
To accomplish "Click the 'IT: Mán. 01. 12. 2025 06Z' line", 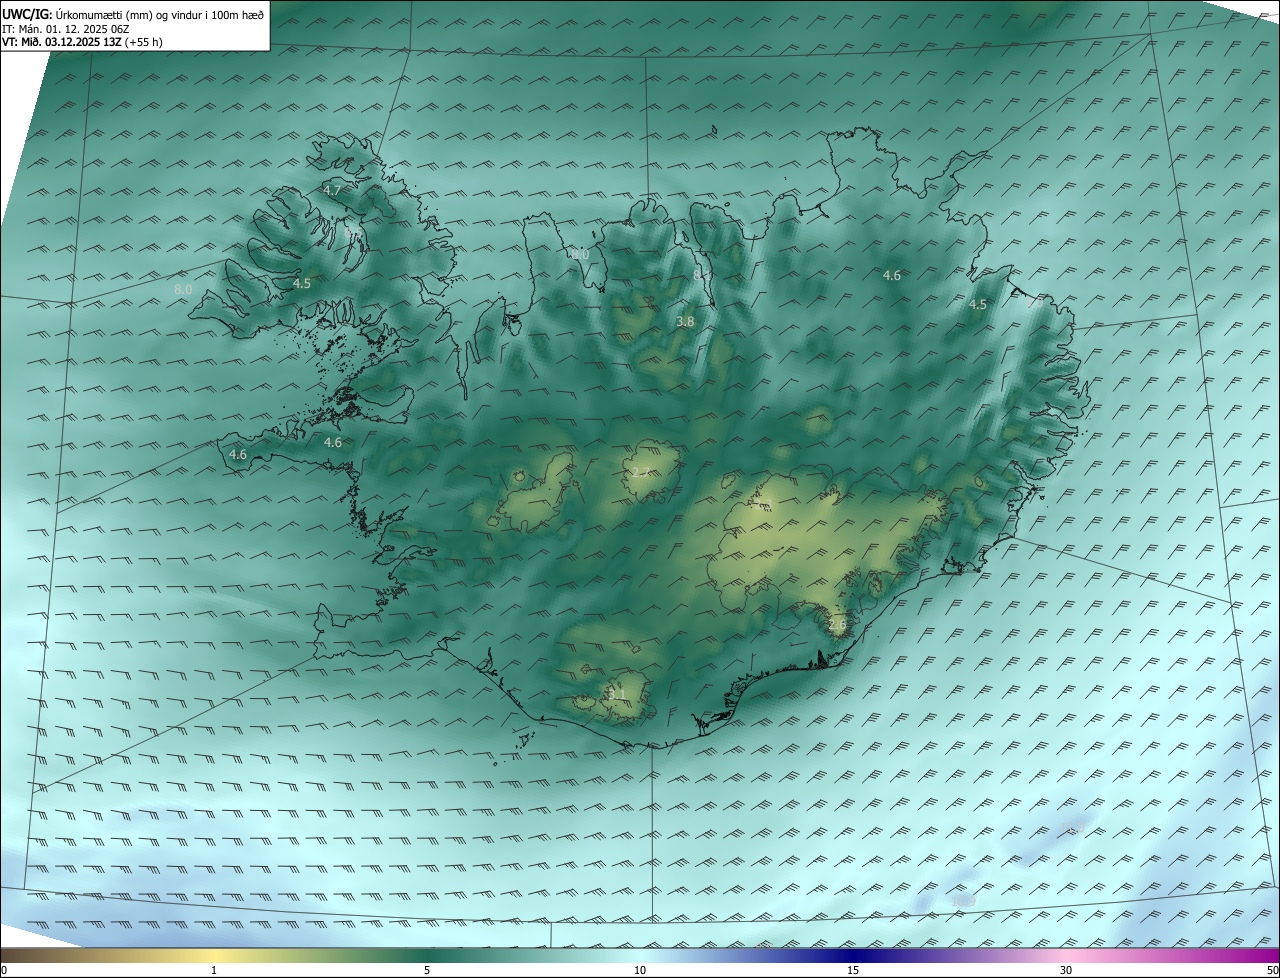I will click(66, 29).
